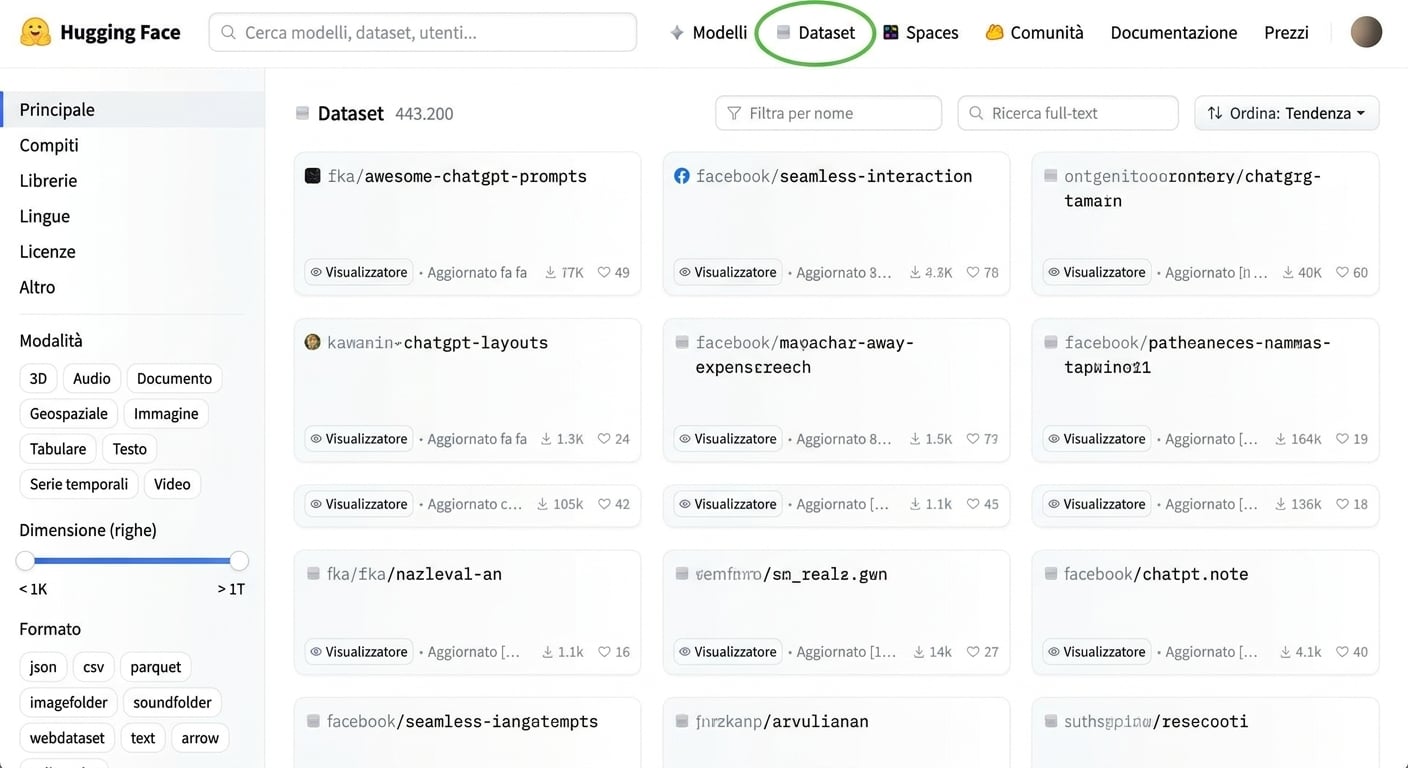
Task: Click the heart icon showing 60 likes
Action: point(1342,272)
